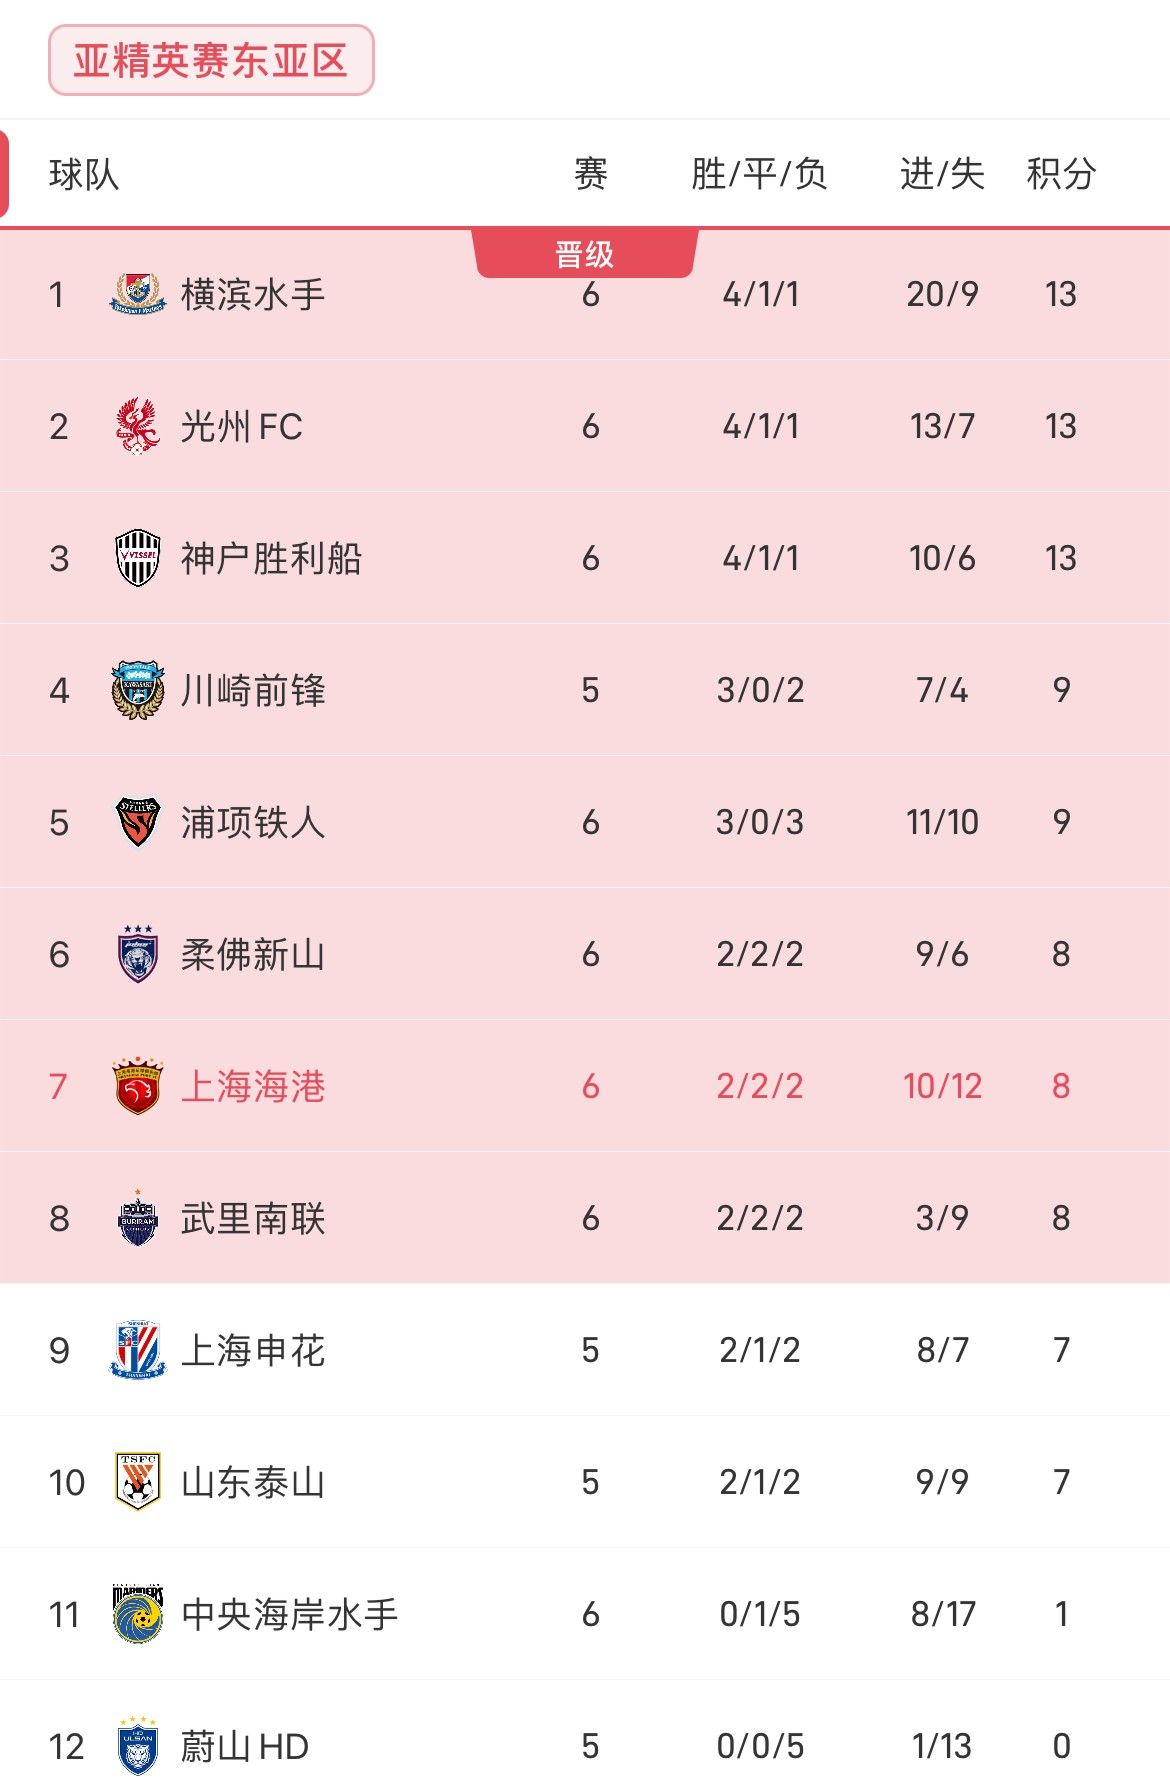
Task: Click the 柔佛新山 tiger crest
Action: click(138, 954)
